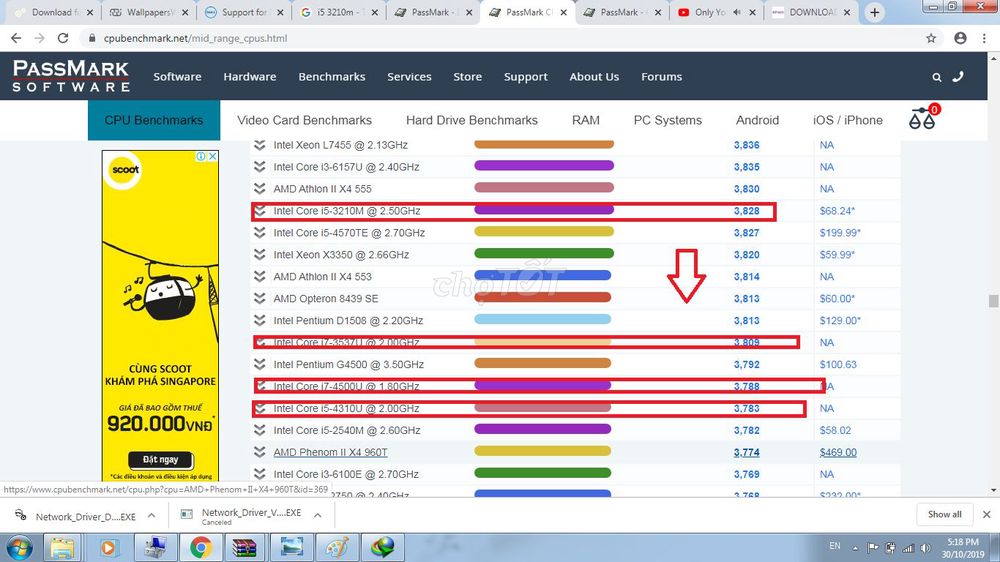Click the site lock icon in address bar
The width and height of the screenshot is (1000, 562).
click(92, 38)
